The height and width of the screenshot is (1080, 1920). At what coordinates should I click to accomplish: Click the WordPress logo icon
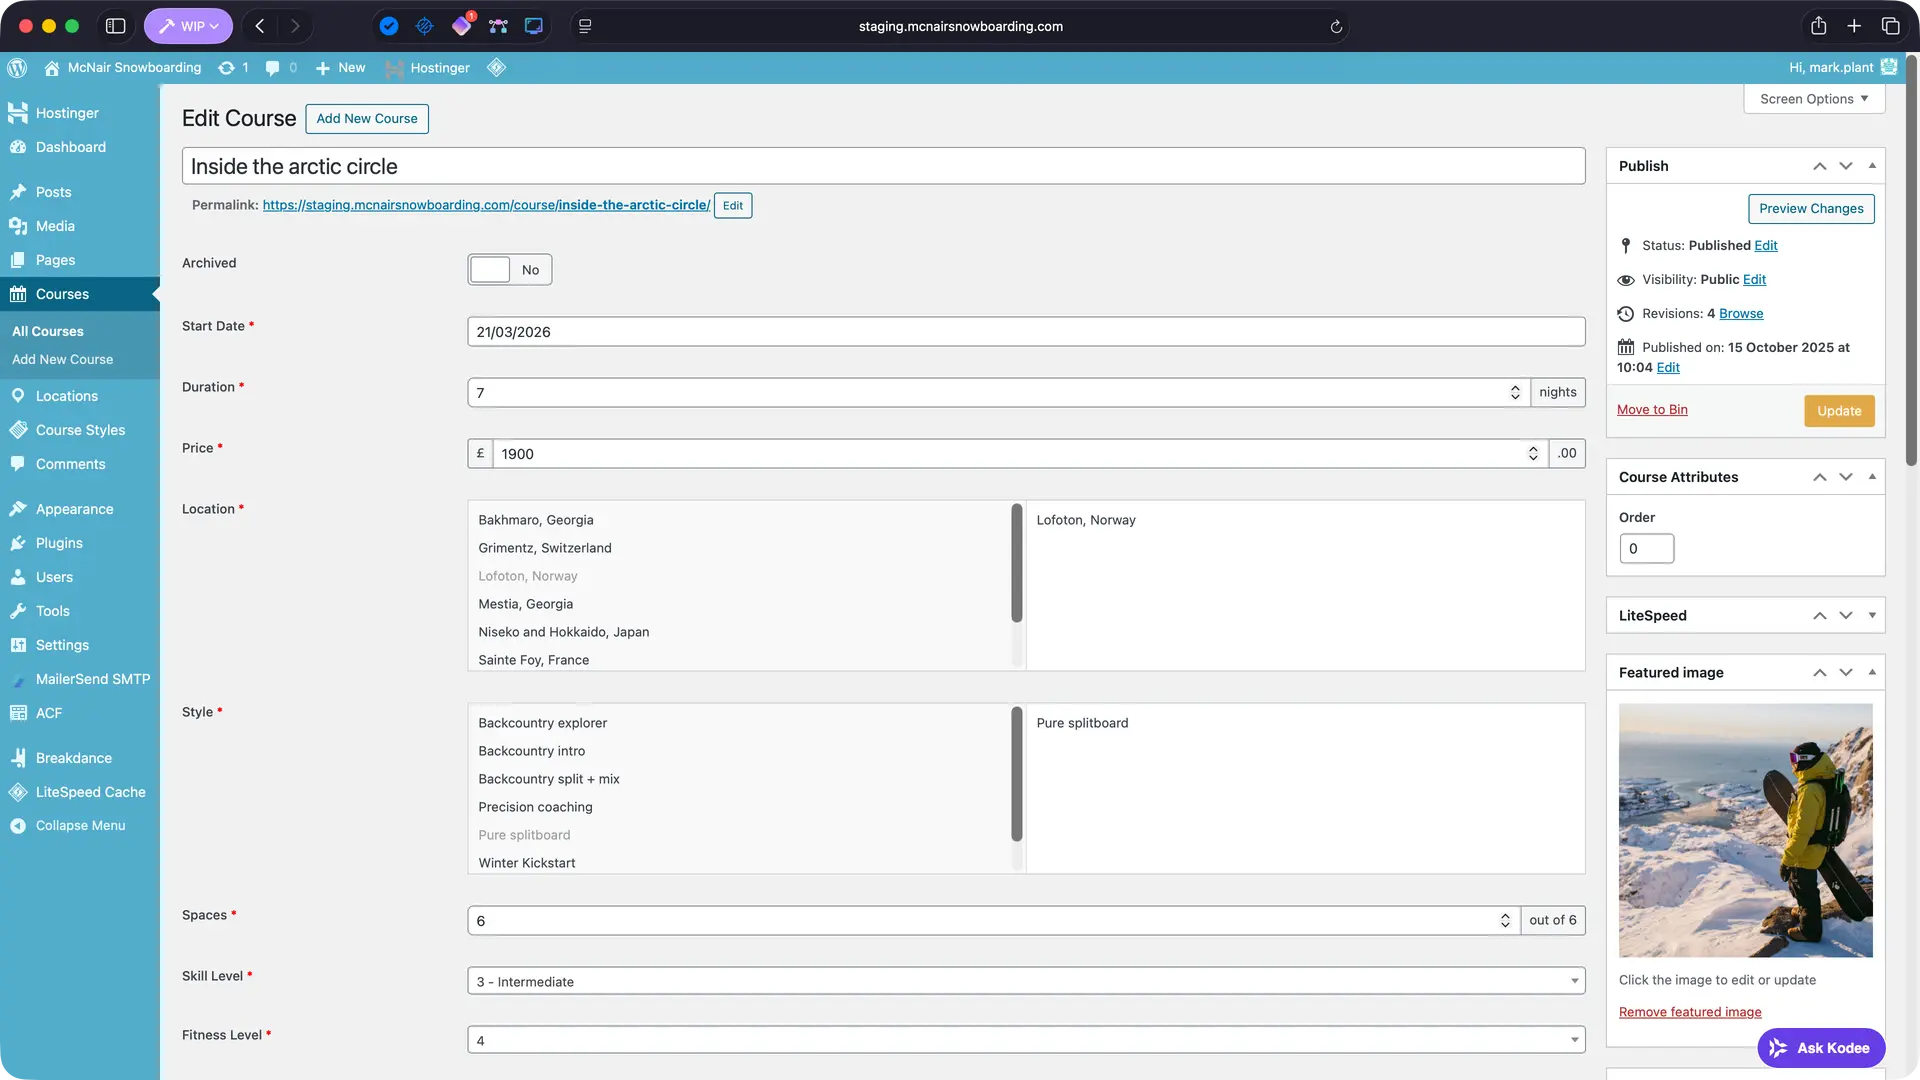pos(17,68)
